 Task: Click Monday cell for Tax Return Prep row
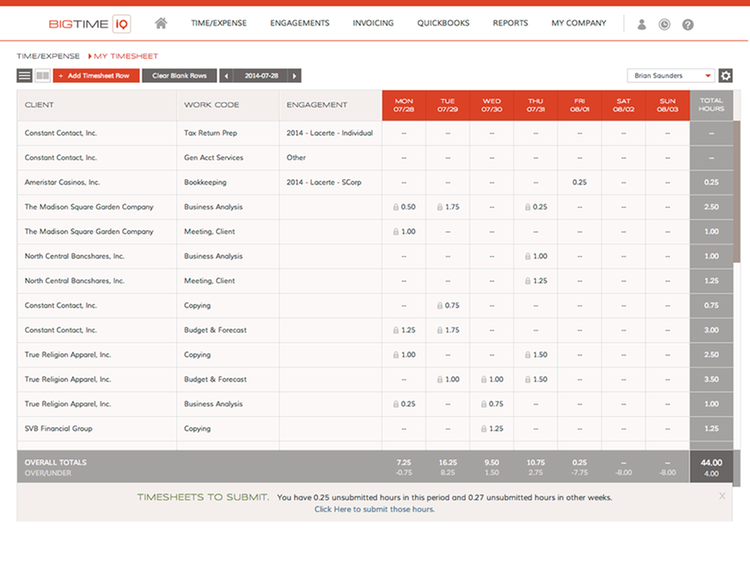tap(404, 133)
